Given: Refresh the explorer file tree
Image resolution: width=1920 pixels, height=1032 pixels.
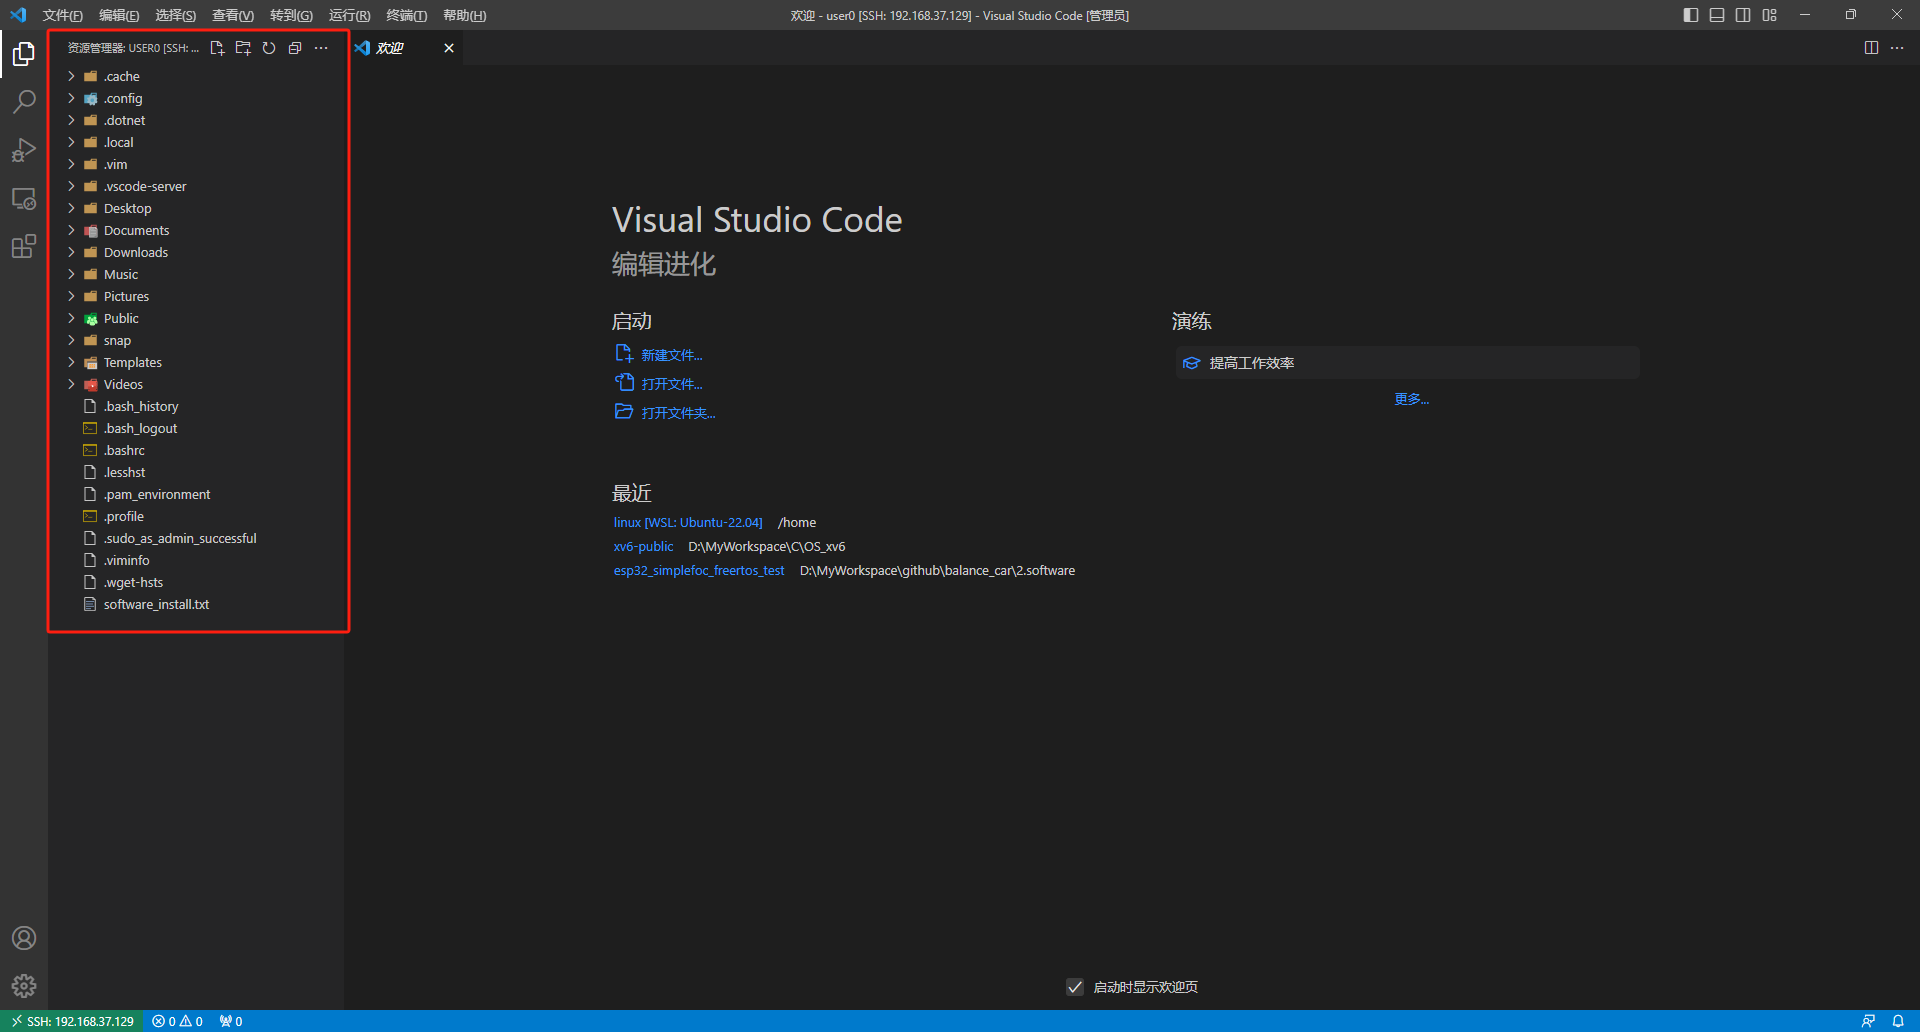Looking at the screenshot, I should (269, 48).
